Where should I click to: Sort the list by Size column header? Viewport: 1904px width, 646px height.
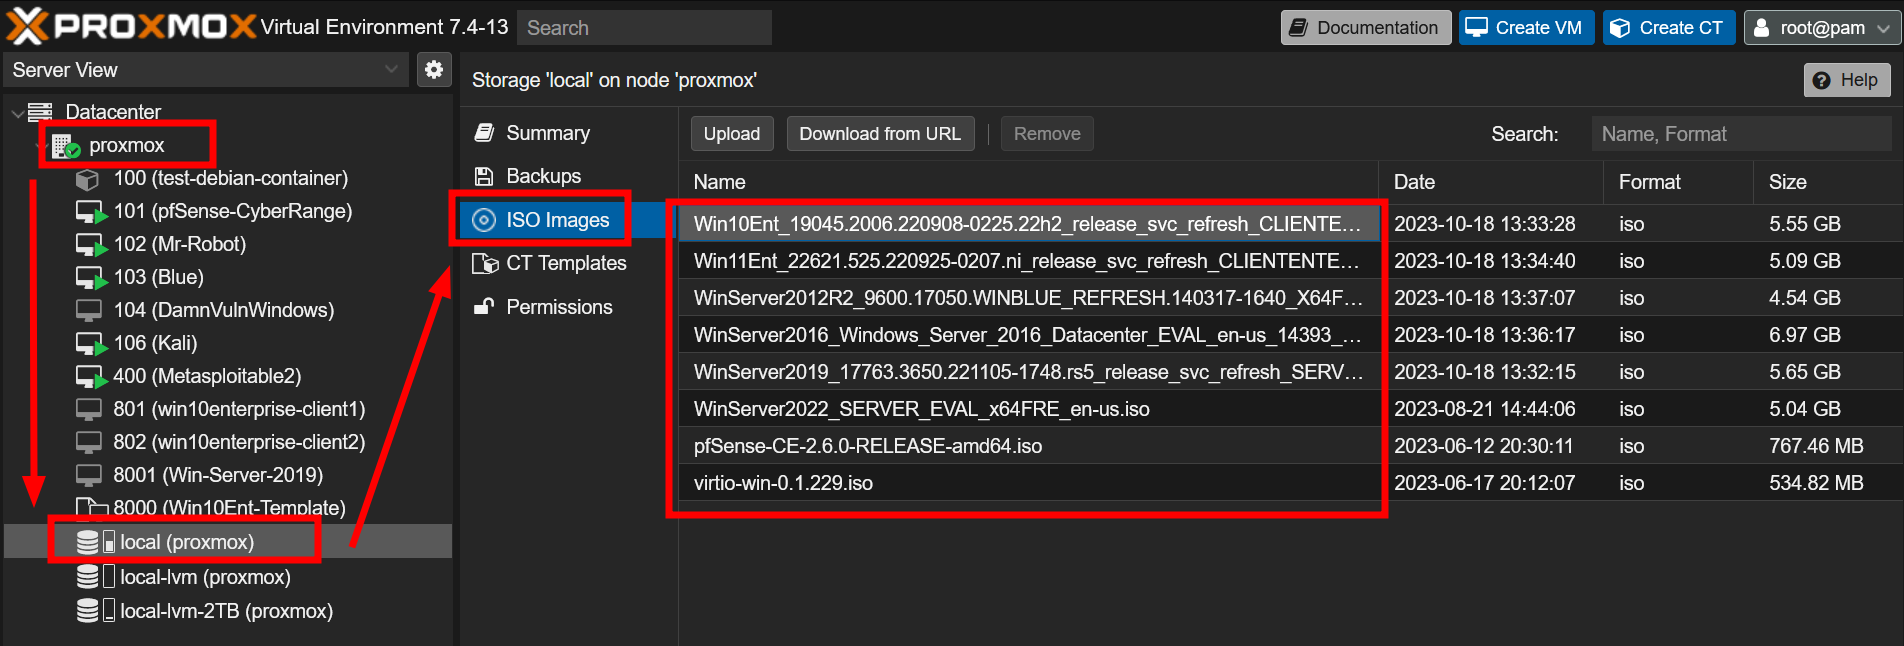coord(1787,182)
